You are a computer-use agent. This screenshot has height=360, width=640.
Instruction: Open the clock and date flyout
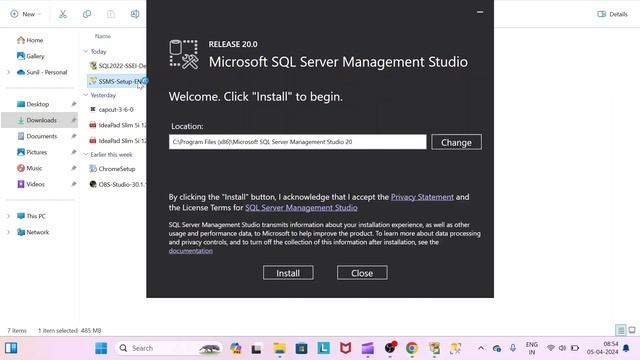pos(602,348)
